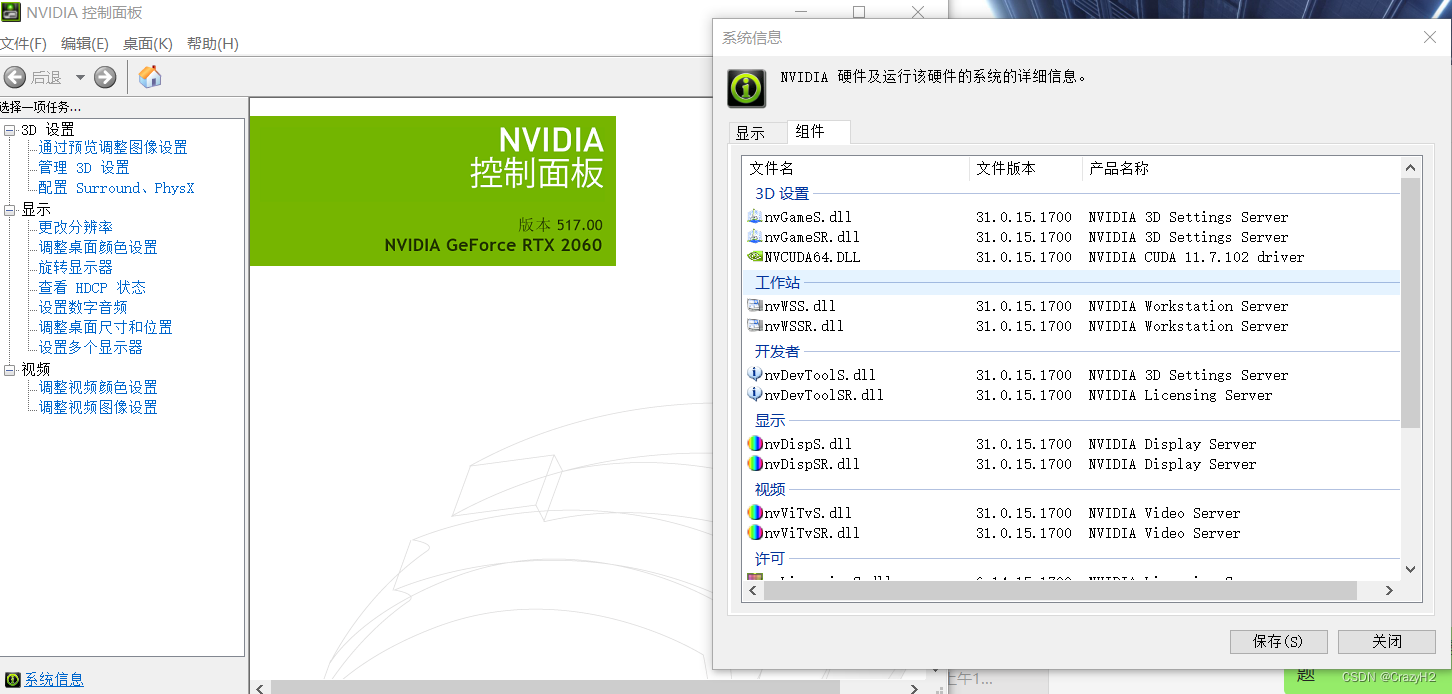
Task: Click the component list vertical scrollbar thumb
Action: 1411,303
